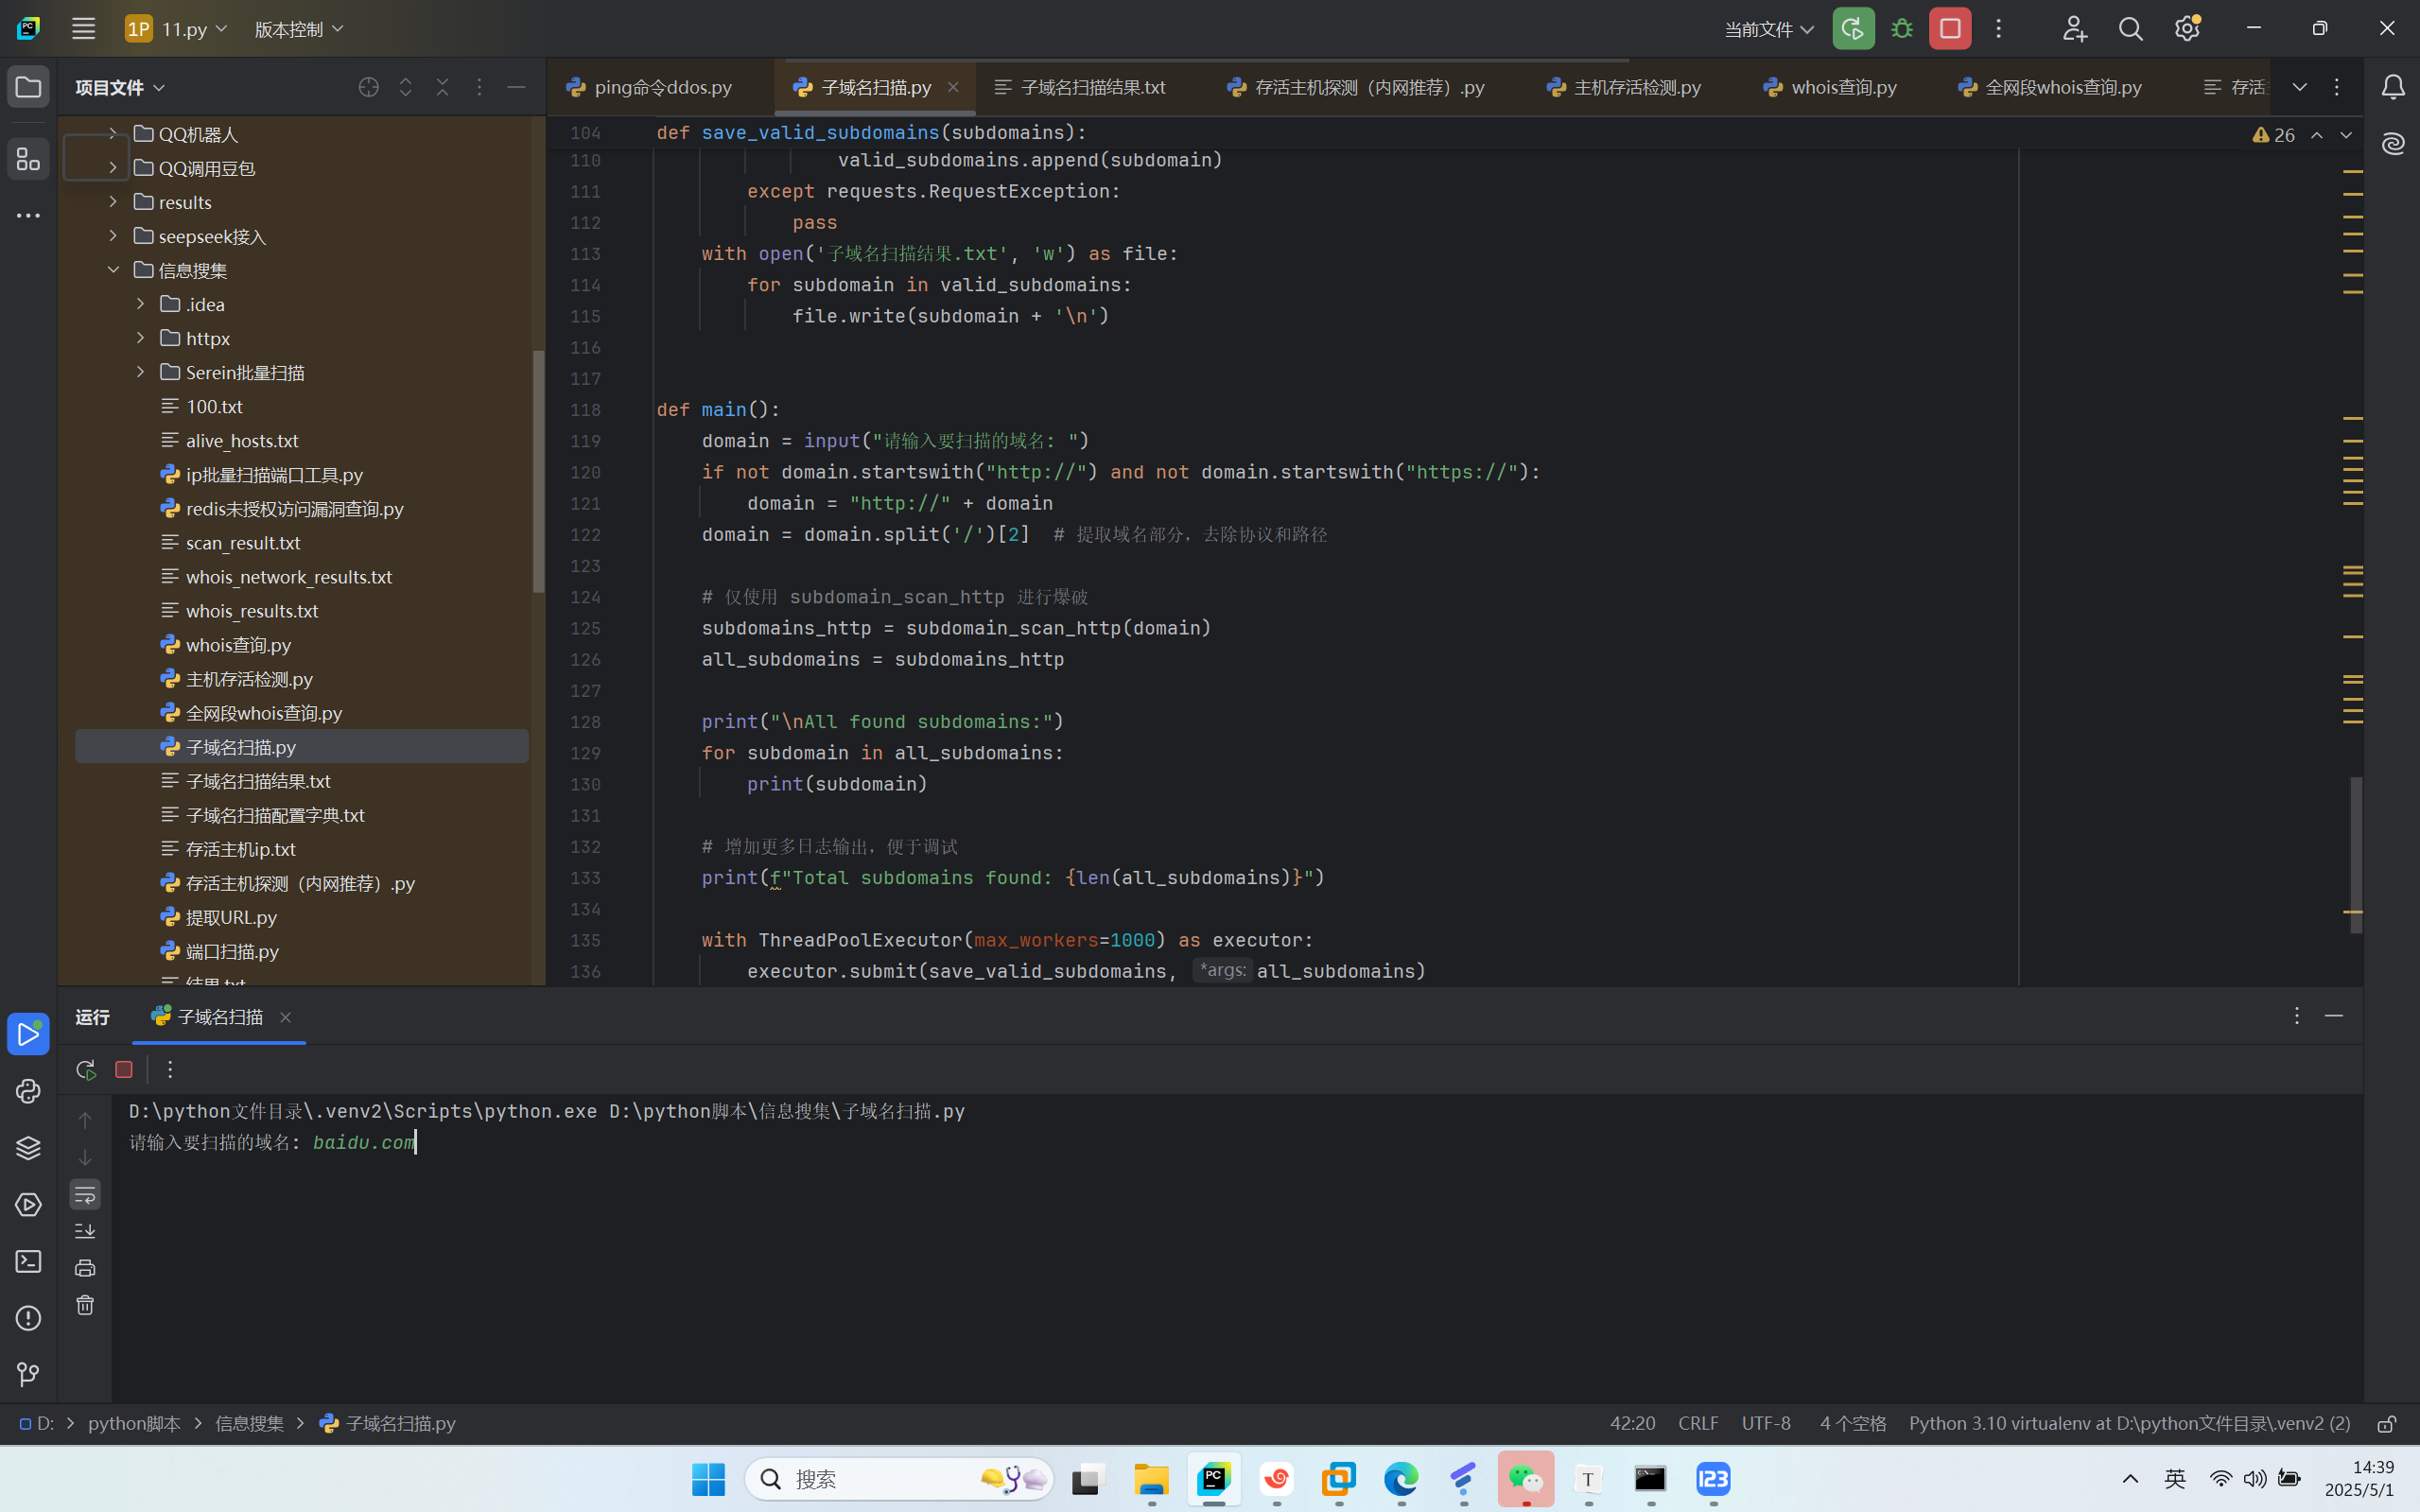2420x1512 pixels.
Task: Switch to 子域名扫描结果.txt tab
Action: 1092,87
